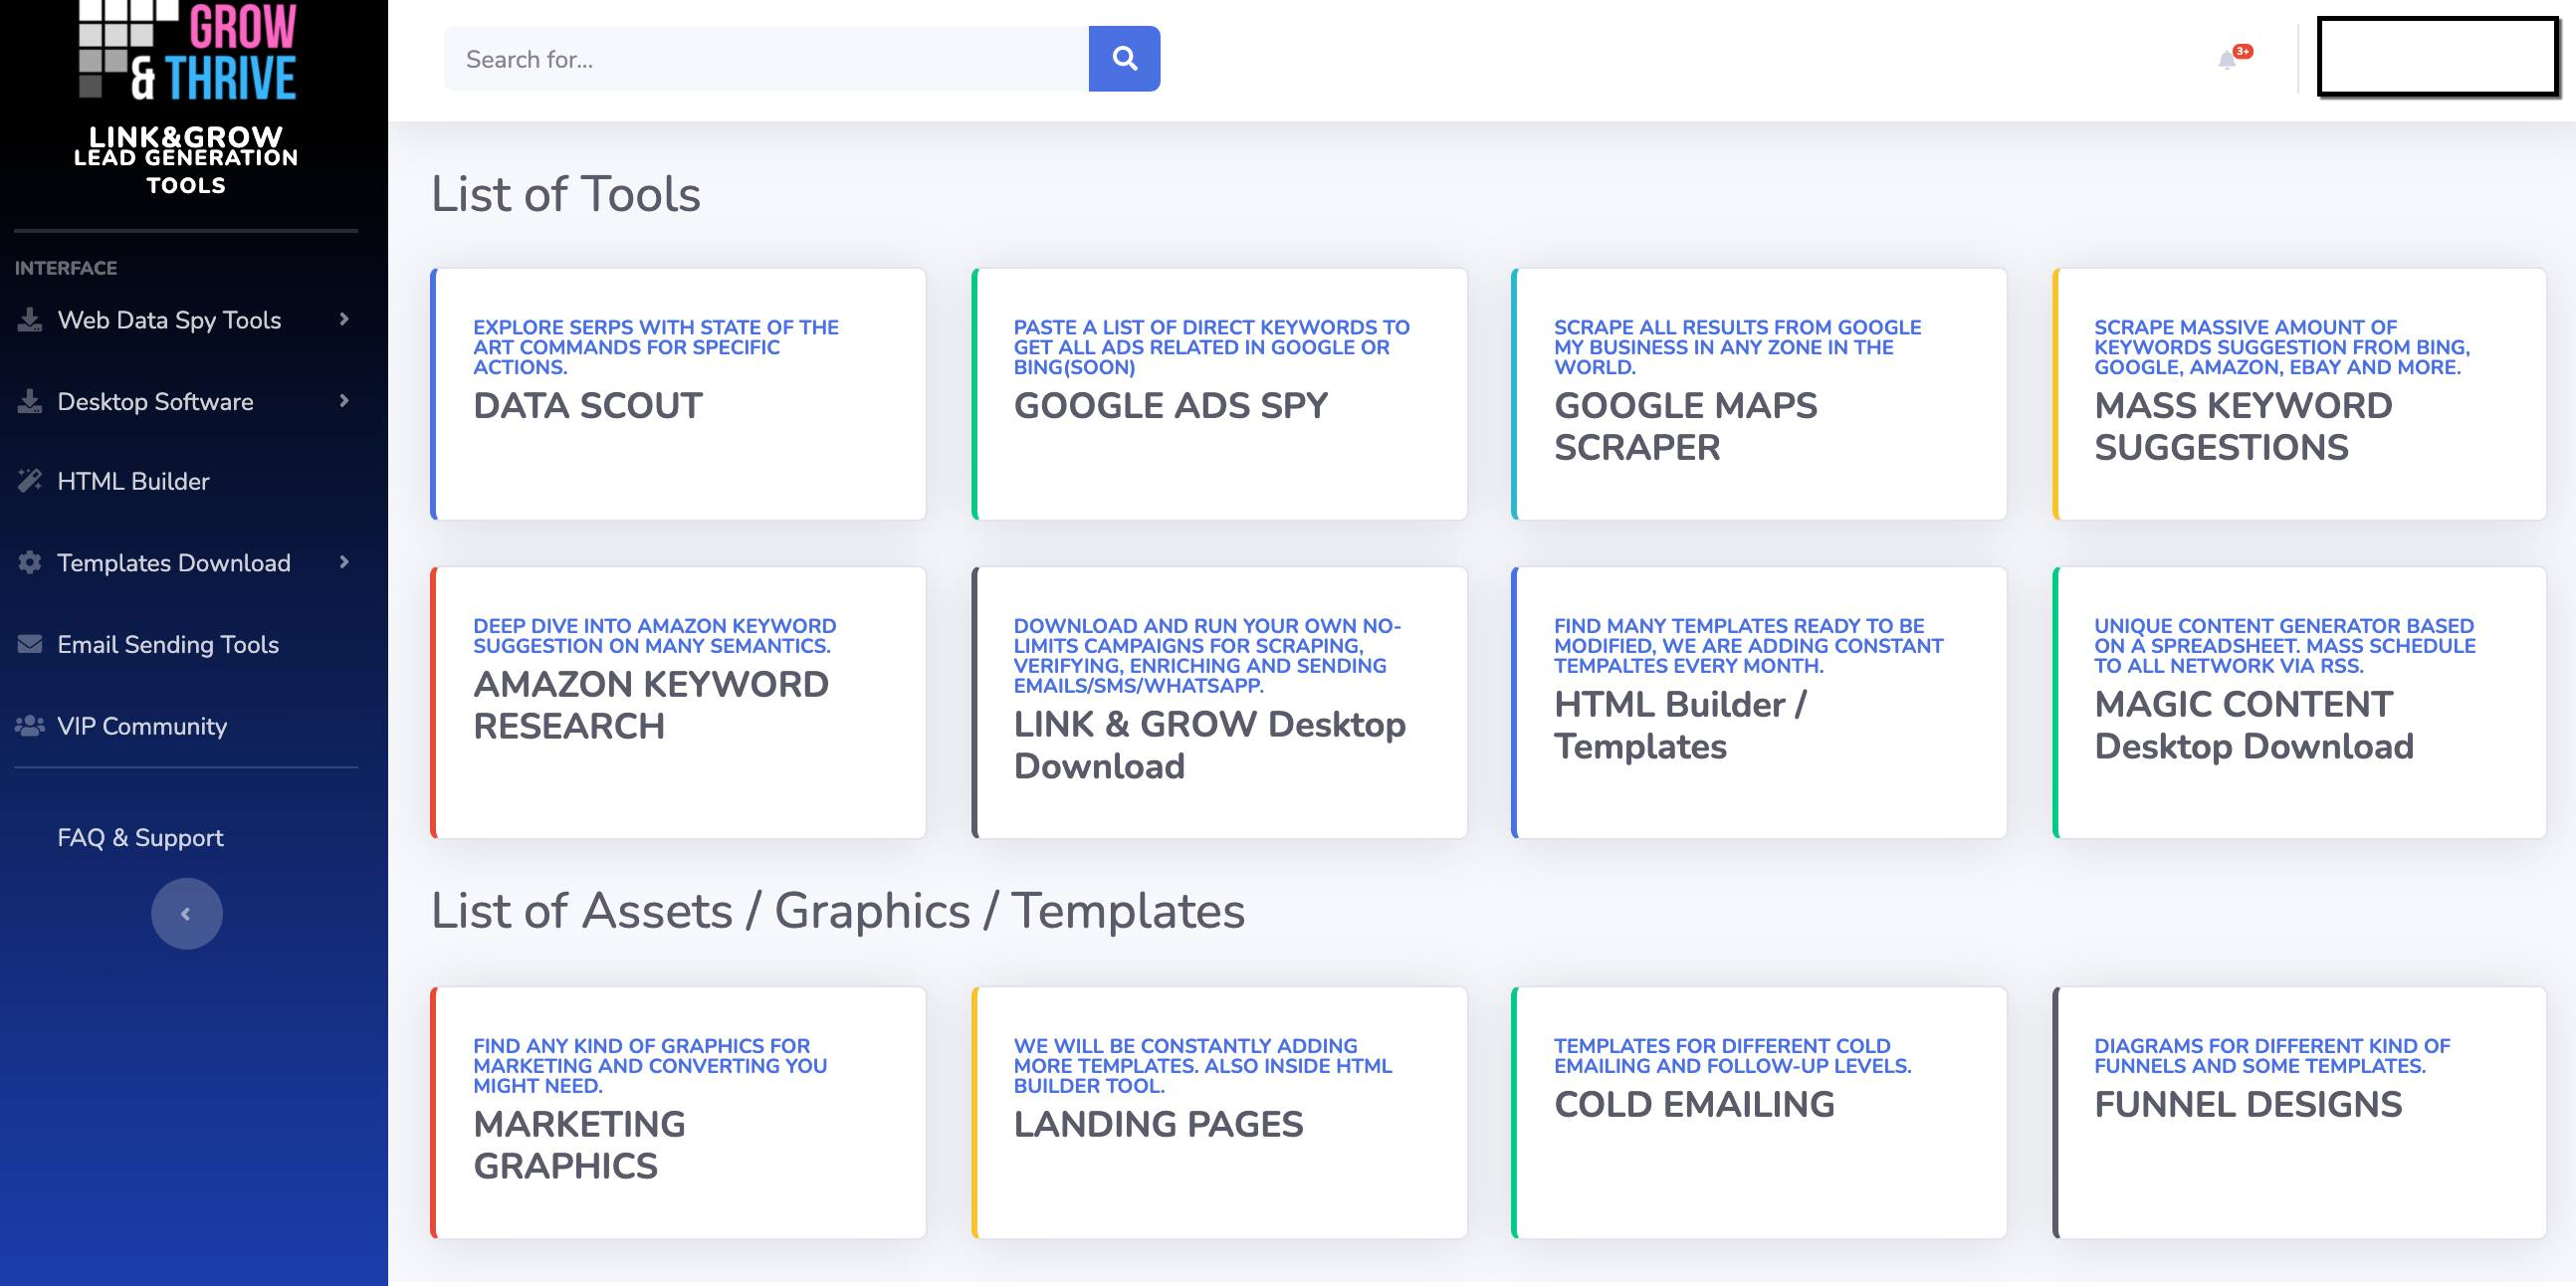
Task: Click 'Unique content generator based on' description
Action: click(x=2286, y=646)
